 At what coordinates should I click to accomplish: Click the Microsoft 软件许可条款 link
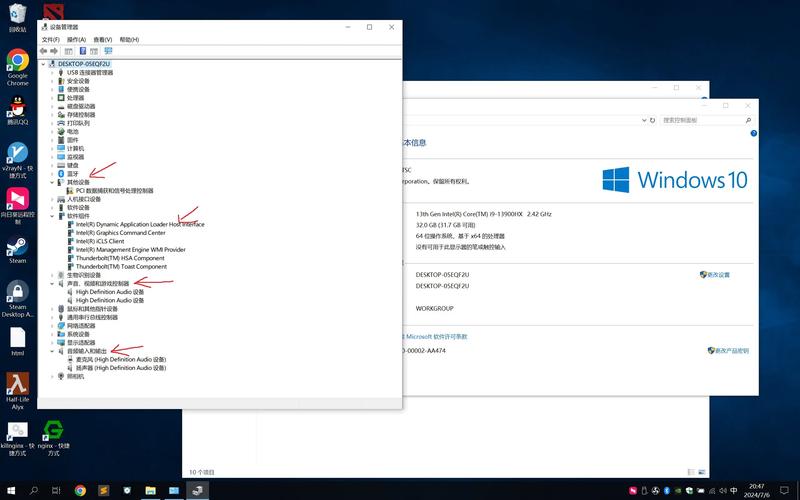click(x=437, y=337)
